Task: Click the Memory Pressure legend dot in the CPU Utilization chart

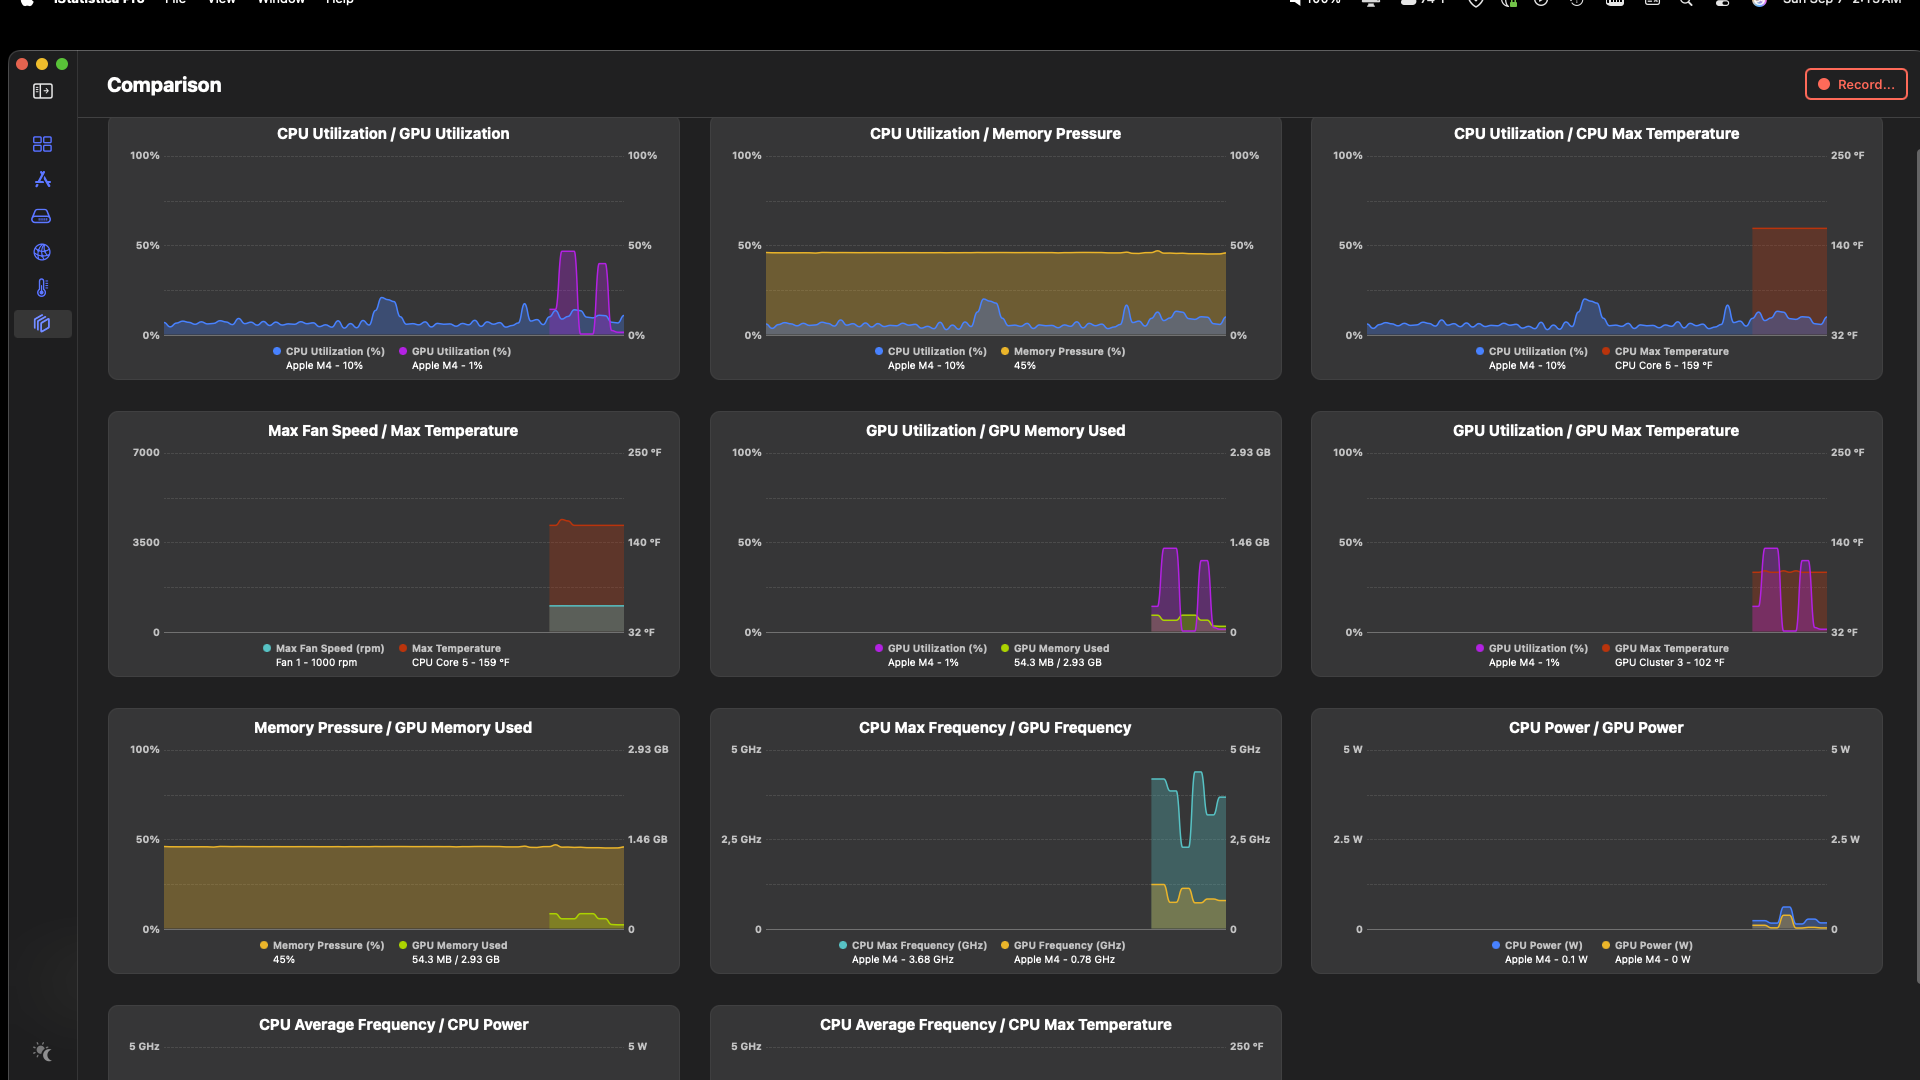Action: coord(1005,352)
